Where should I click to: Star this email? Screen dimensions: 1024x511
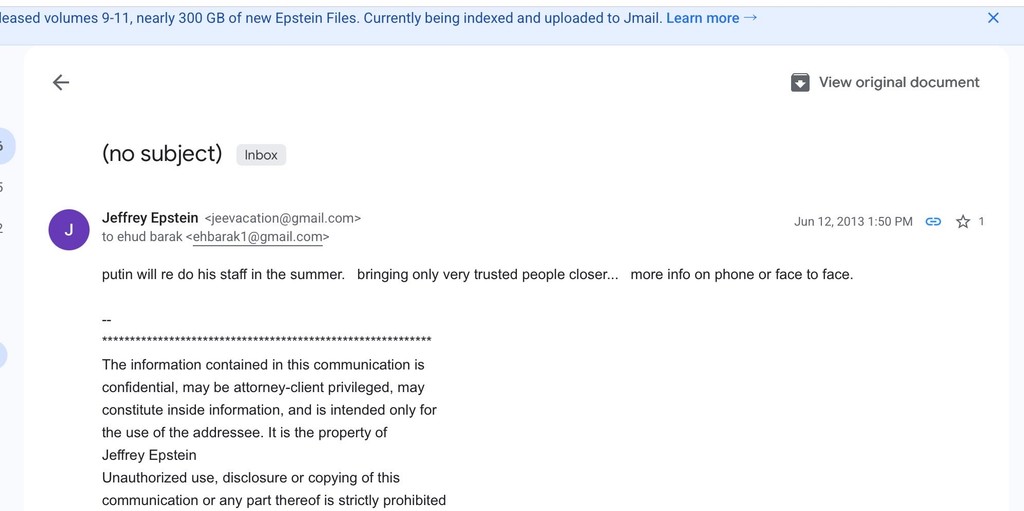[963, 221]
